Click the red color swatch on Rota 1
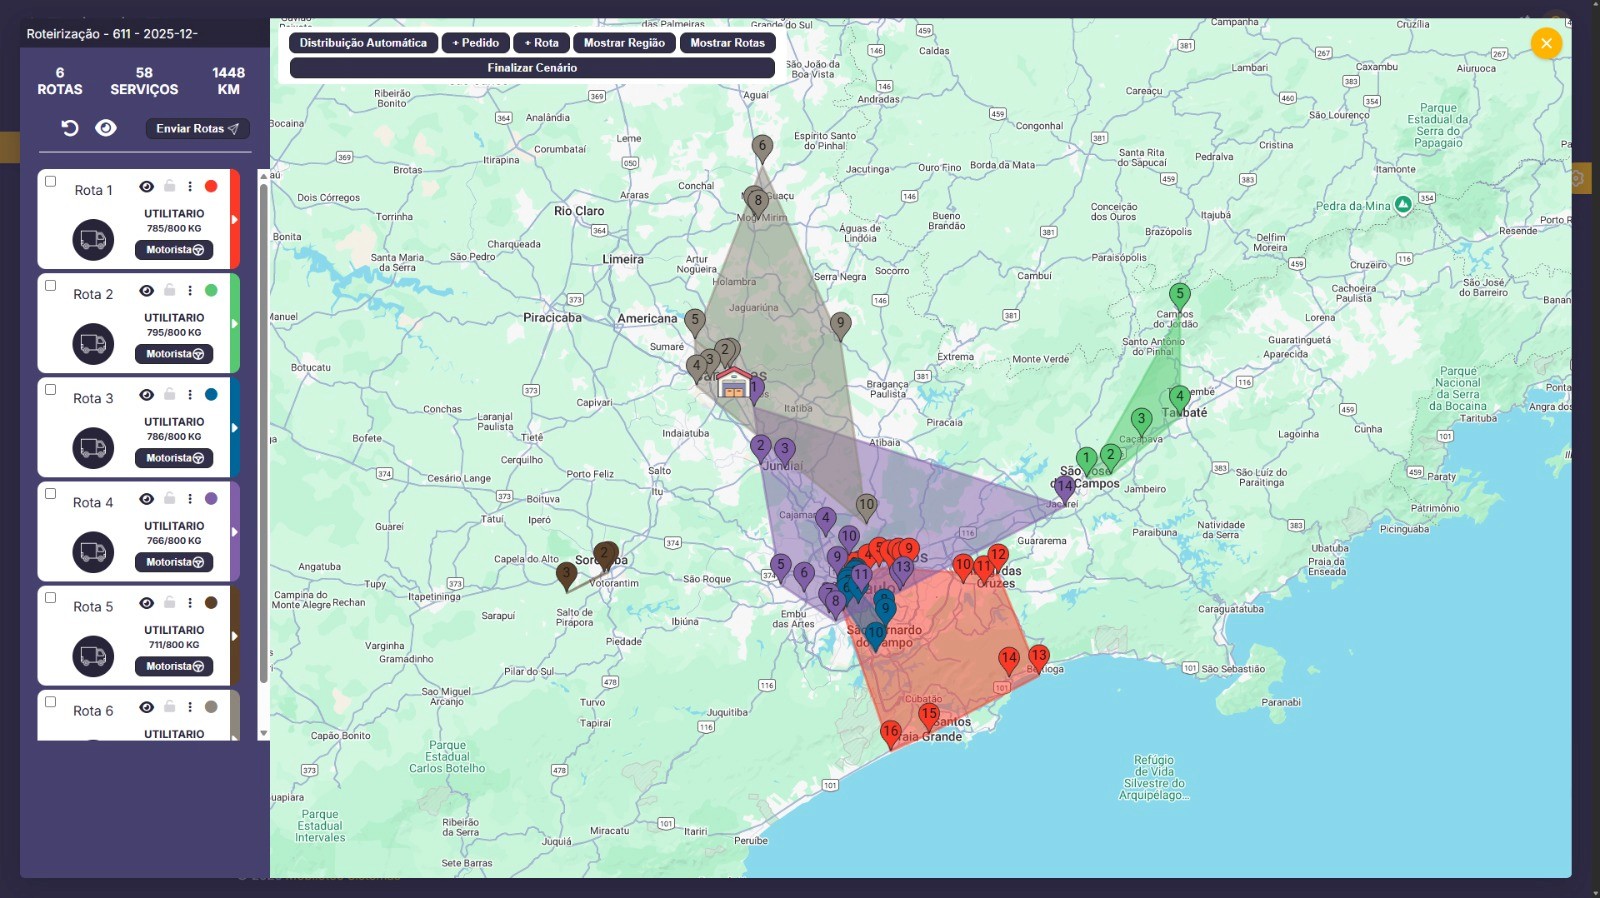The width and height of the screenshot is (1600, 898). pyautogui.click(x=211, y=186)
